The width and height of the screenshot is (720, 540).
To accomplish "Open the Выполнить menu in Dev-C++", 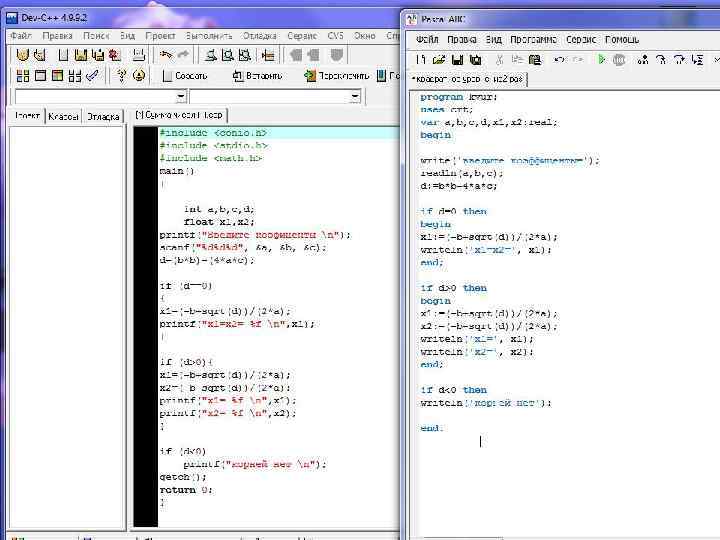I will (209, 35).
